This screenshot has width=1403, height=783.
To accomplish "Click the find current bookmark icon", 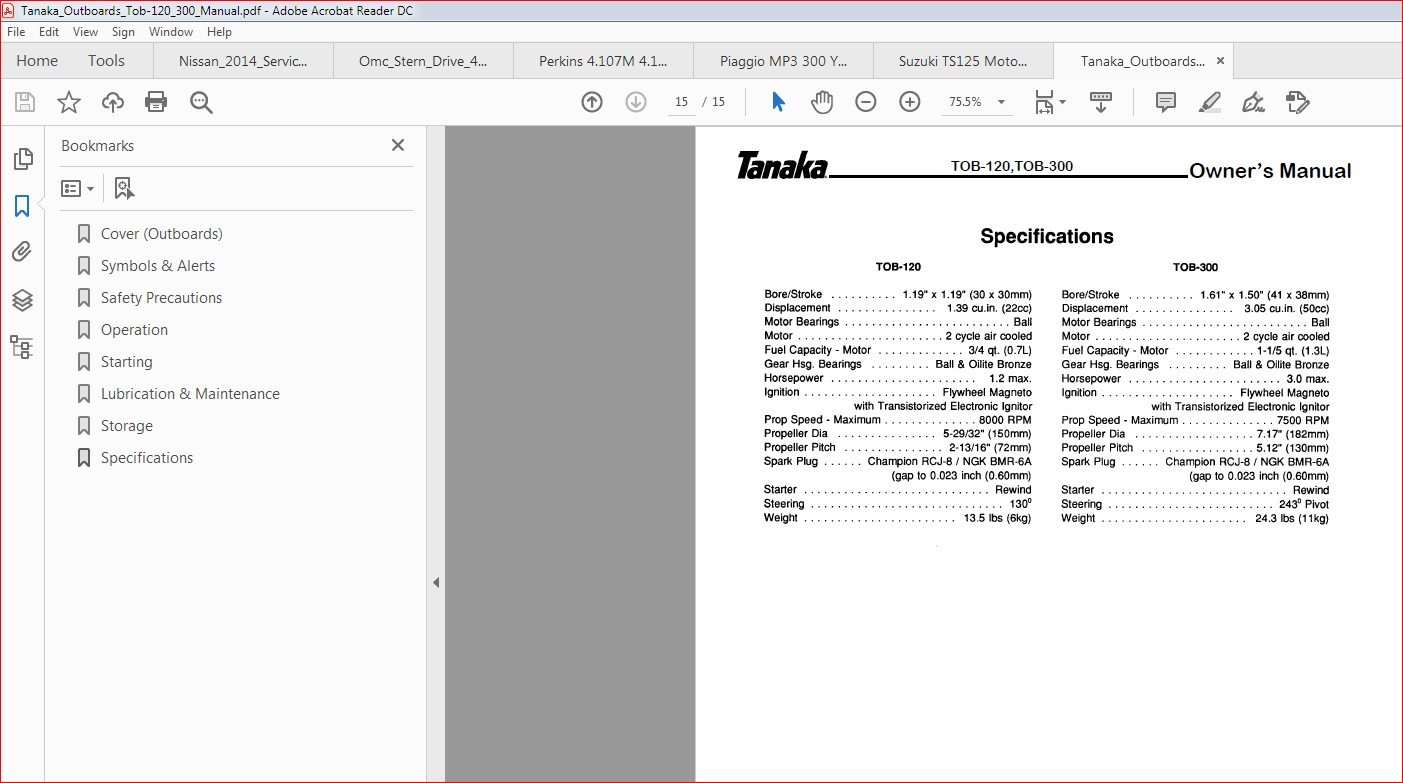I will 124,188.
